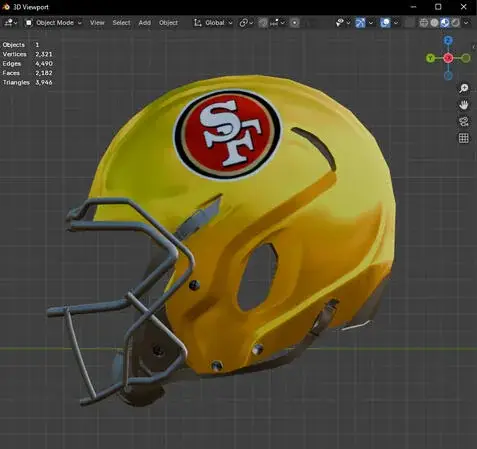Switch to rendered viewport shading
Viewport: 477px width, 449px height.
tap(456, 23)
